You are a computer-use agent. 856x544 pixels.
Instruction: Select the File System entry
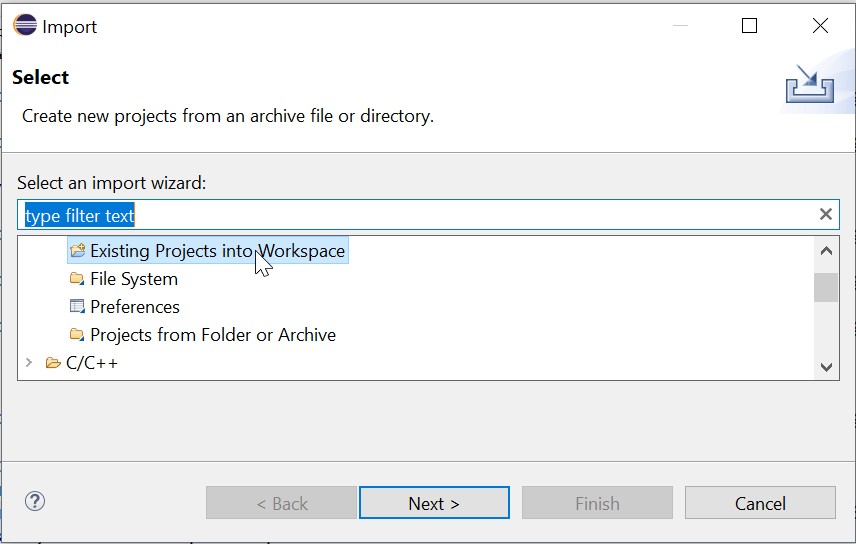coord(134,279)
